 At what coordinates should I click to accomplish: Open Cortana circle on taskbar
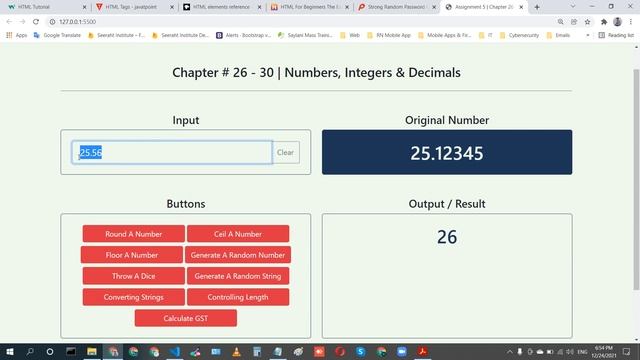pos(50,351)
